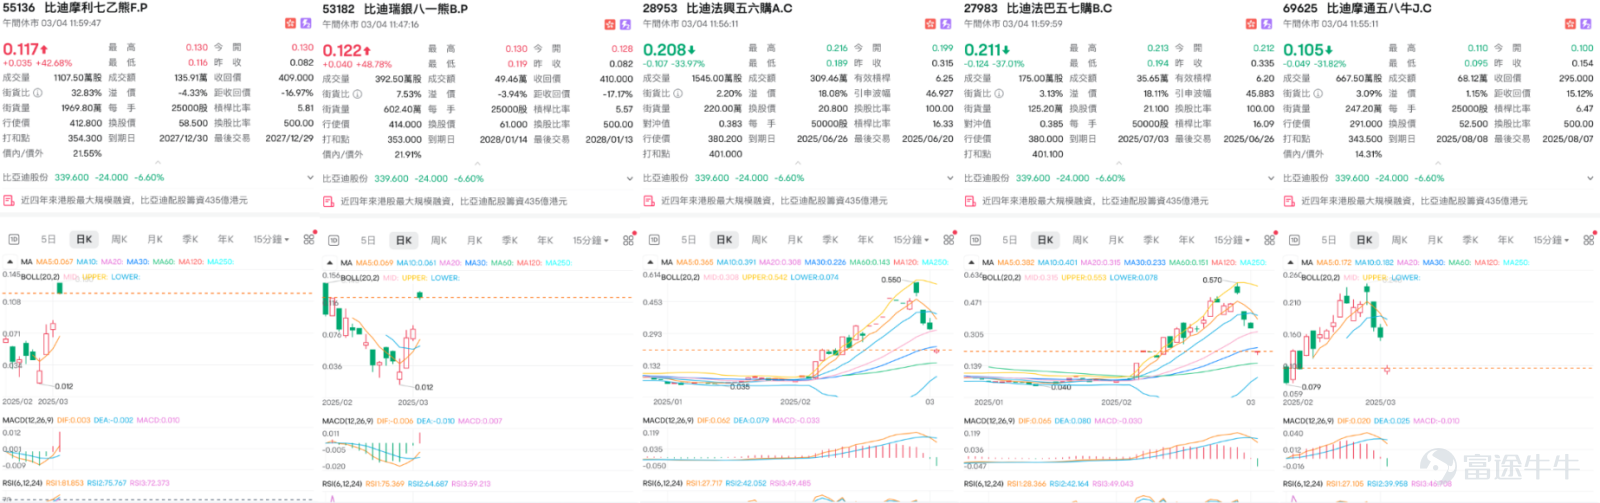The width and height of the screenshot is (1600, 503).
Task: Open the 435億港元 news headline under 69625
Action: pos(1414,200)
